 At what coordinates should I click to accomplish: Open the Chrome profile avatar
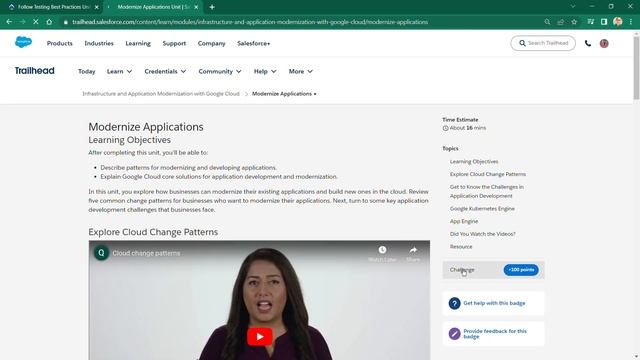pos(618,22)
